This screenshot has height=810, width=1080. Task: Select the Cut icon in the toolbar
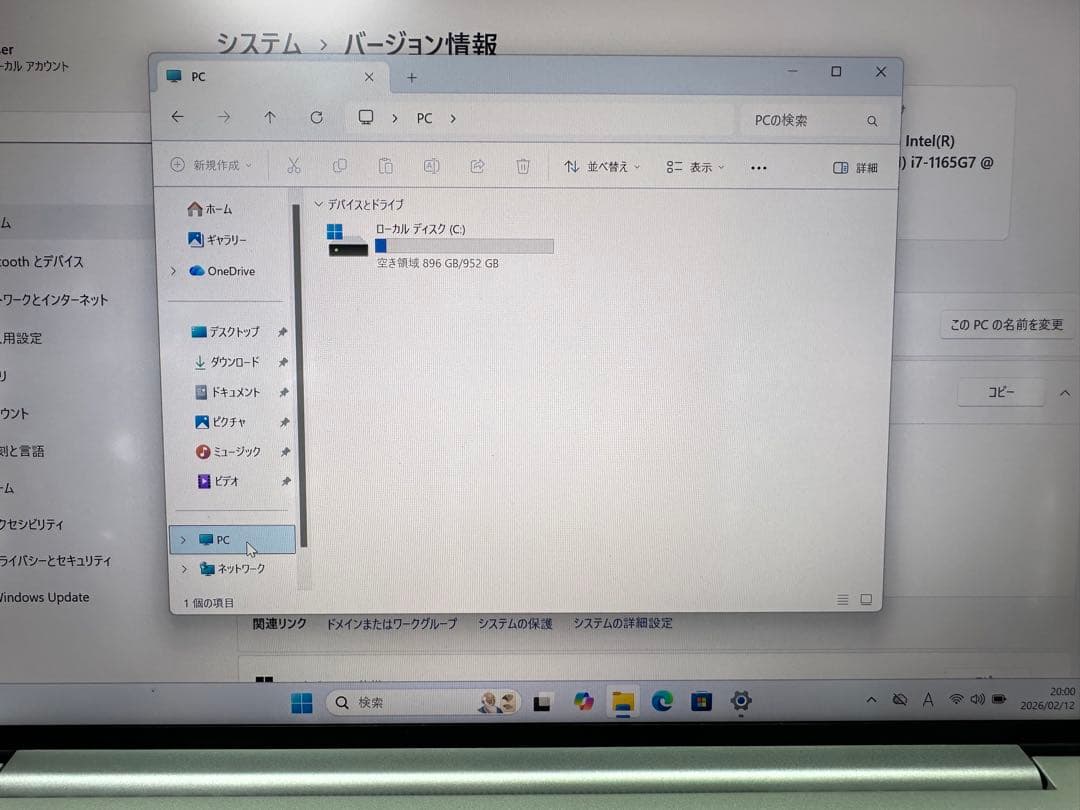pyautogui.click(x=294, y=166)
